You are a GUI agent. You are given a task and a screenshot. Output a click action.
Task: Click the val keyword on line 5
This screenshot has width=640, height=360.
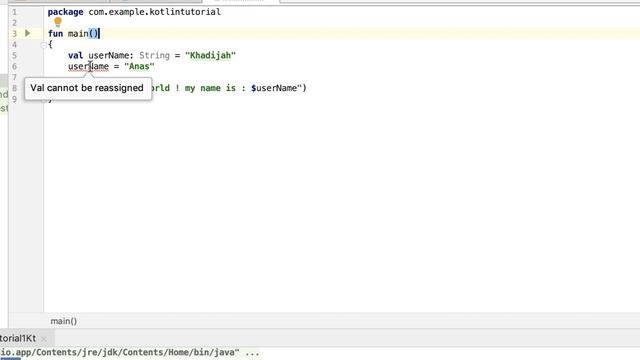(x=76, y=55)
